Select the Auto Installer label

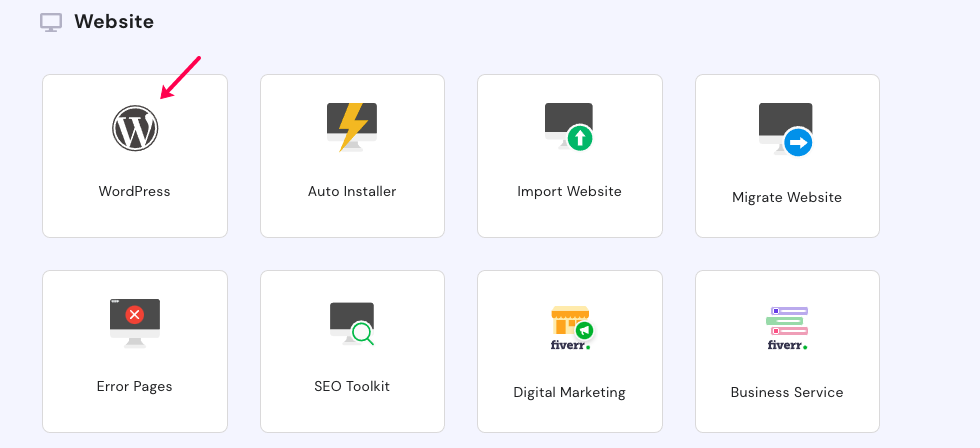pyautogui.click(x=352, y=191)
